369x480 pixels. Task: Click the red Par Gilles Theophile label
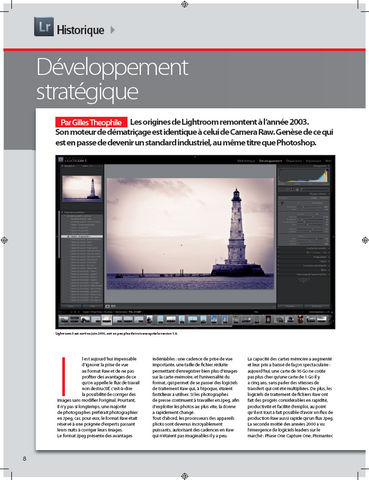[91, 122]
